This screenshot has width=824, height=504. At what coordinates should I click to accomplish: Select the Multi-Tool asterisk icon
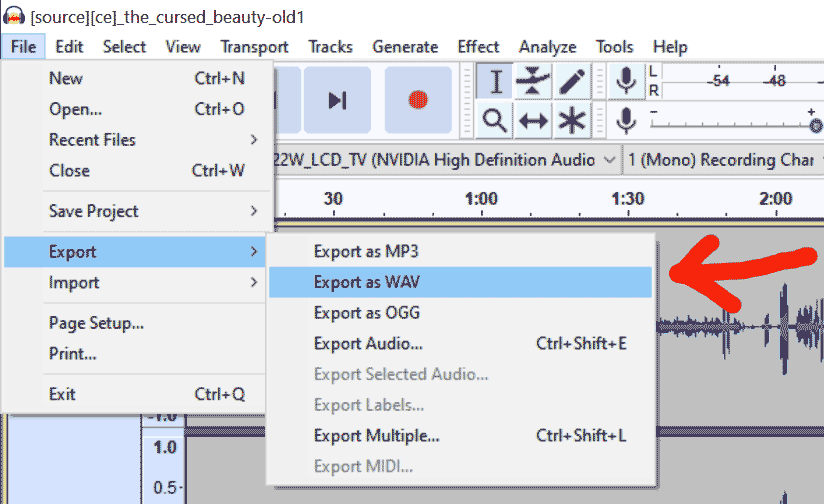click(x=572, y=120)
